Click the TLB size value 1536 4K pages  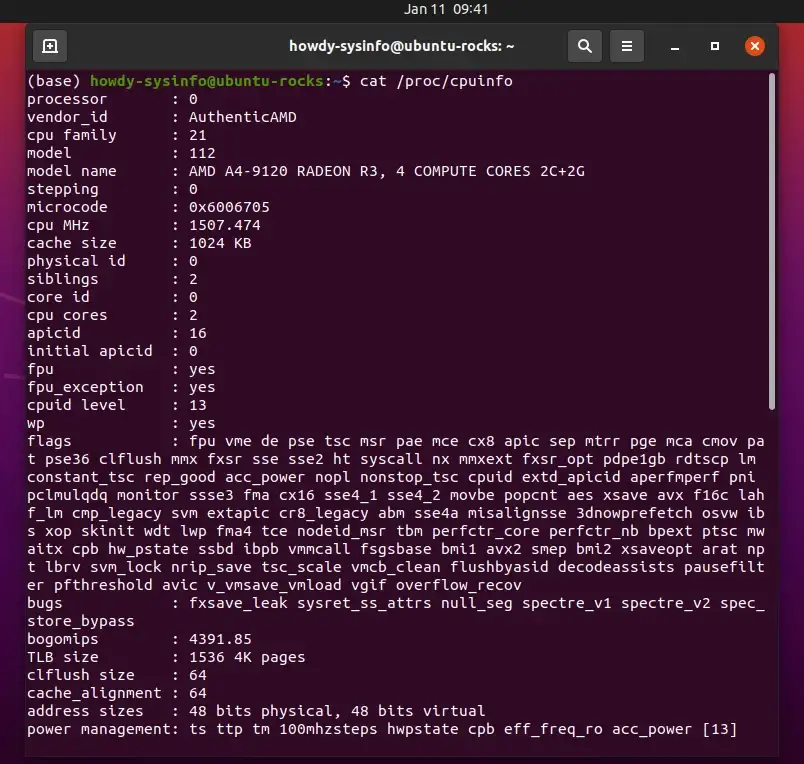point(247,657)
